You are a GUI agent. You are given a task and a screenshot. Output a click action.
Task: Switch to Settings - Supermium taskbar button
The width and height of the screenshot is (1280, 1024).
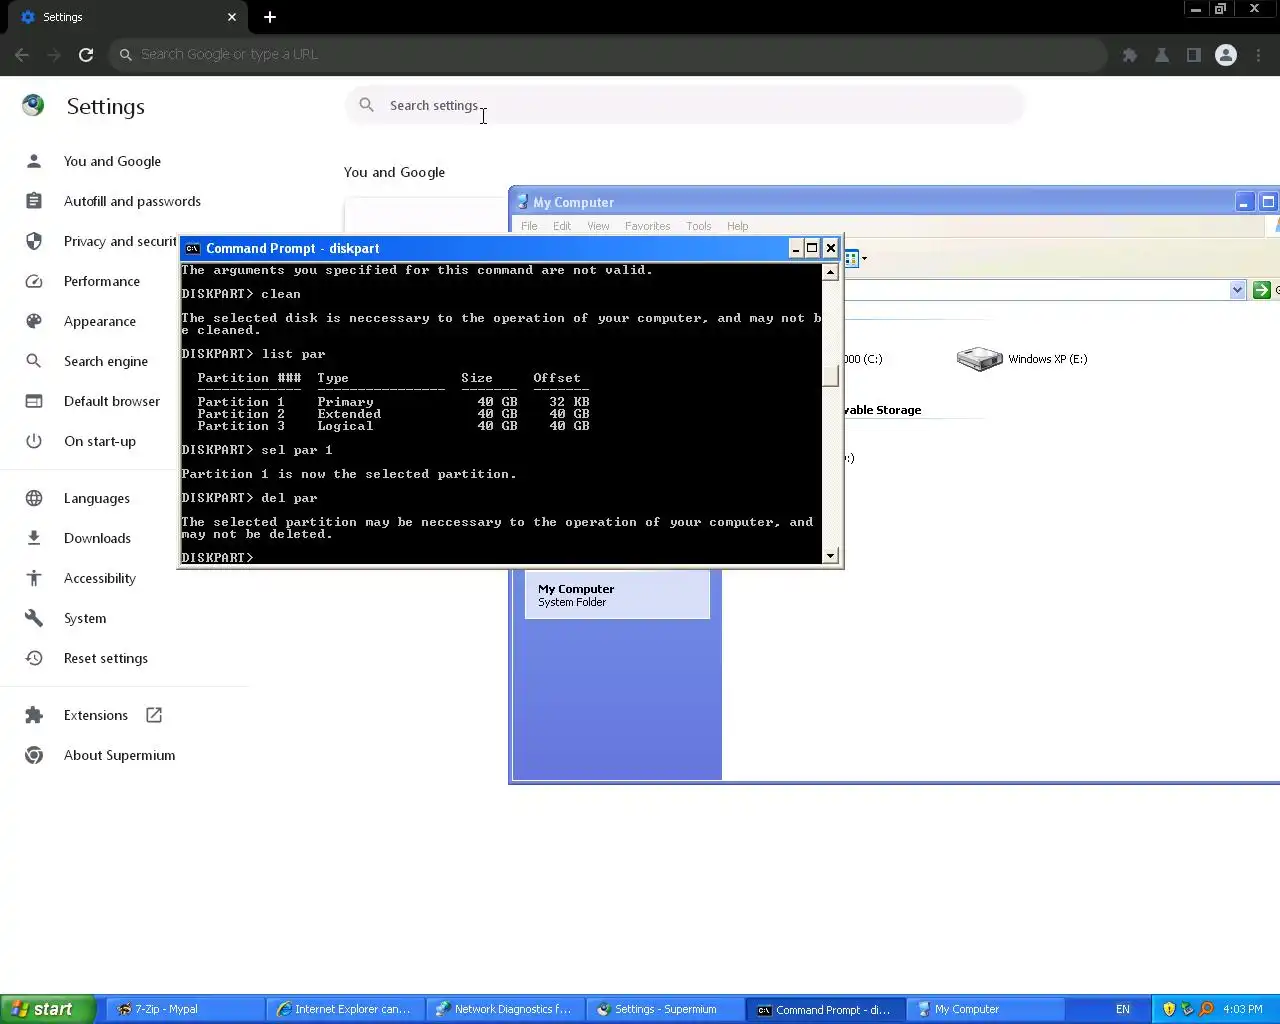(x=665, y=1009)
